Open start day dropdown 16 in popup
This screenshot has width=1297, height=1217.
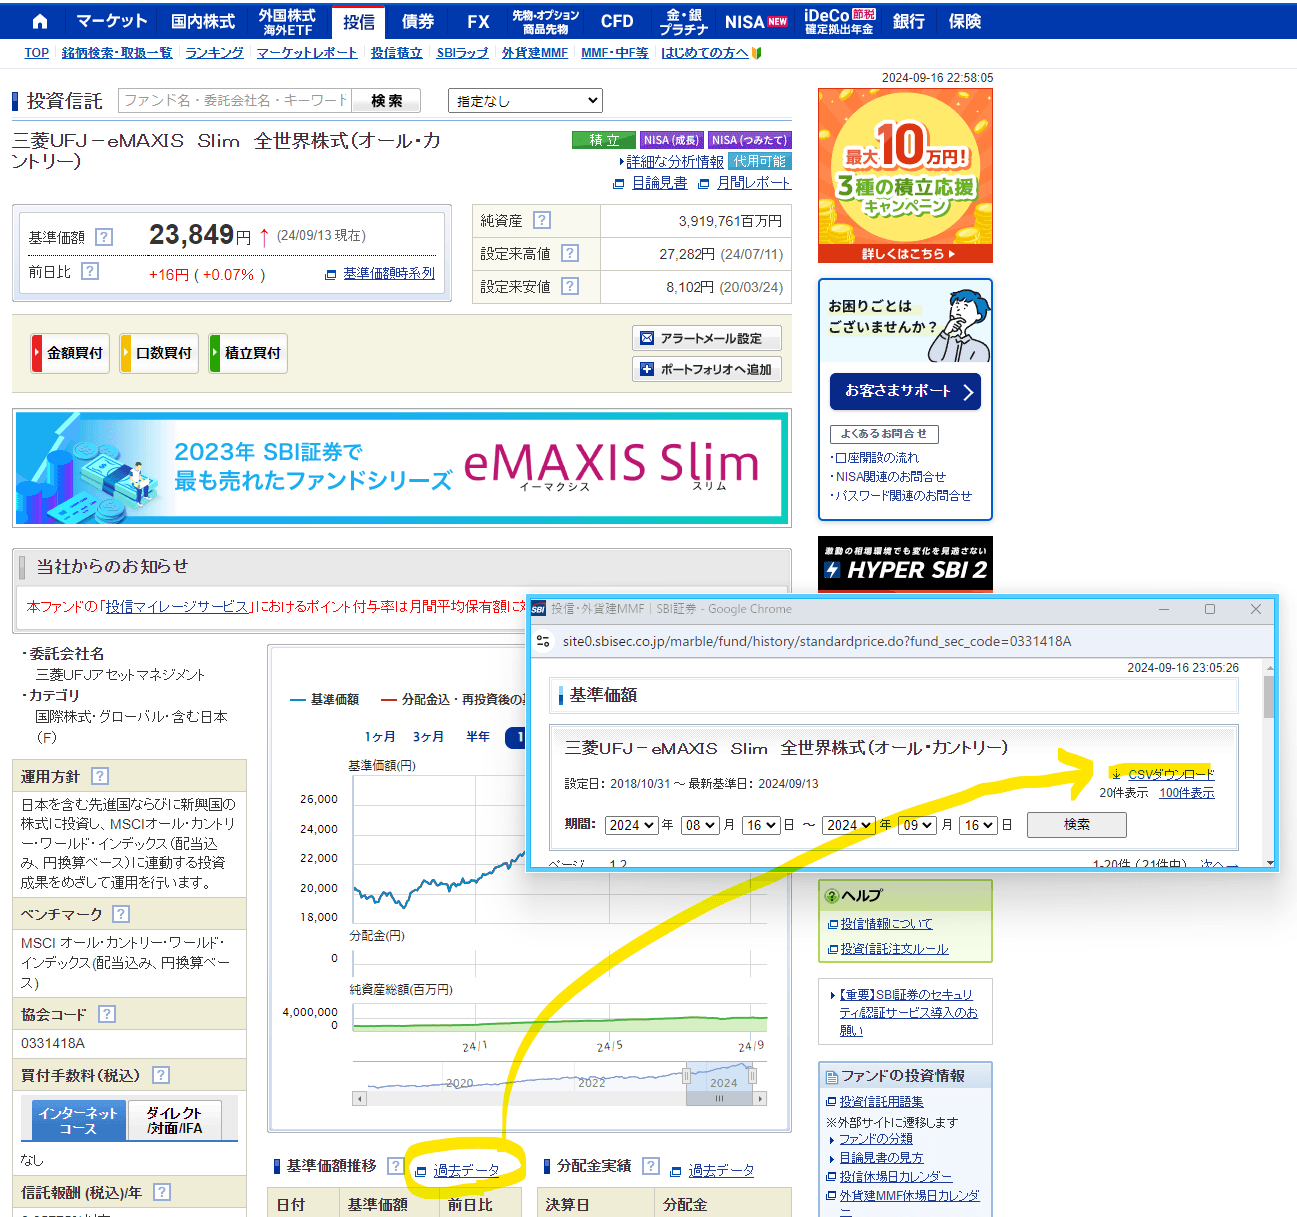pyautogui.click(x=760, y=825)
